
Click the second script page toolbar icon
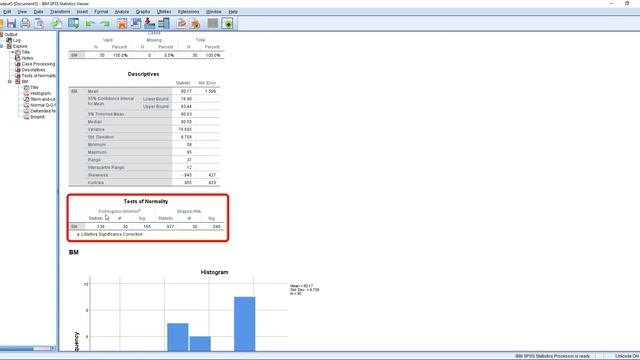(x=195, y=23)
